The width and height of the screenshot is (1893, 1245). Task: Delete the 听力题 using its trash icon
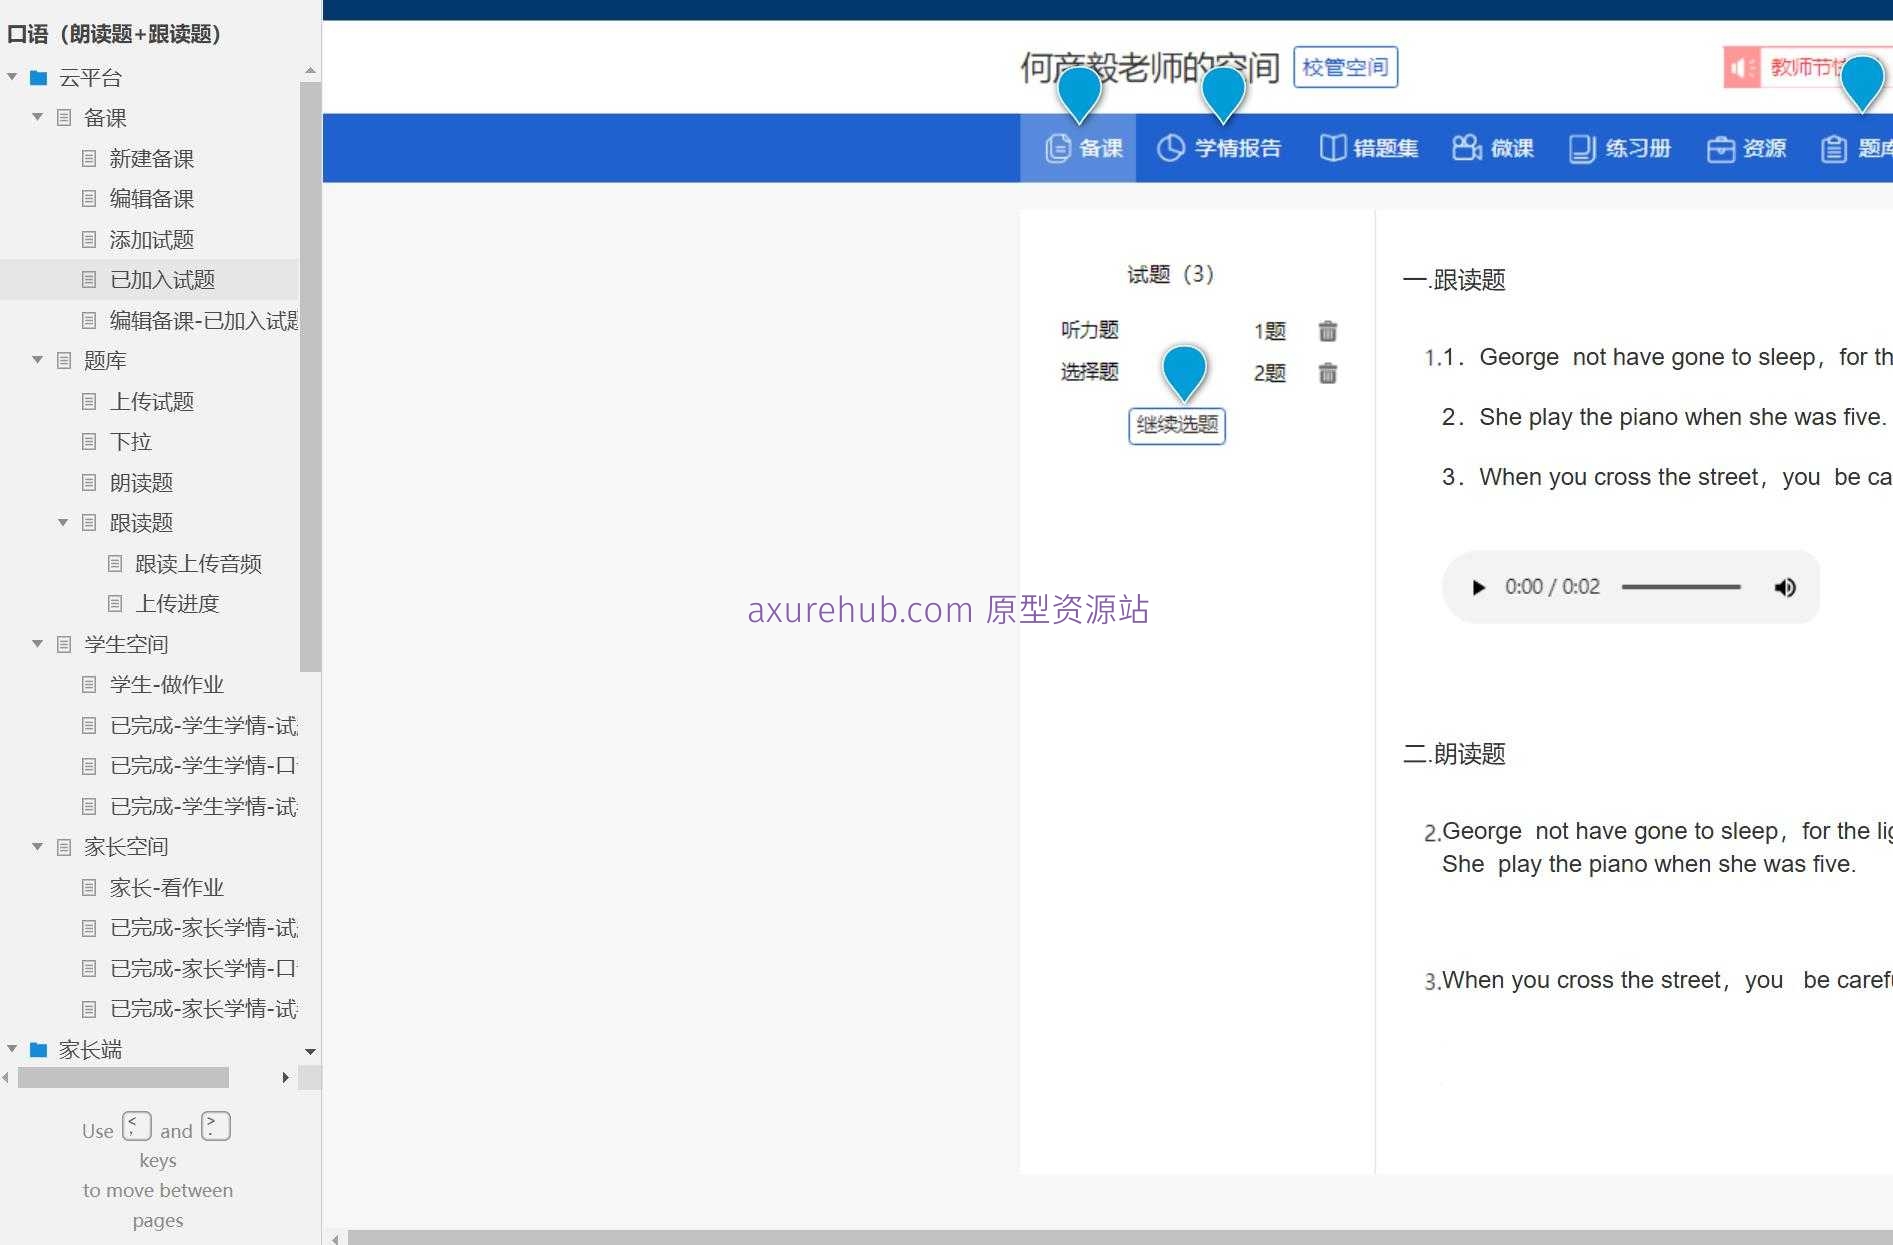1327,331
